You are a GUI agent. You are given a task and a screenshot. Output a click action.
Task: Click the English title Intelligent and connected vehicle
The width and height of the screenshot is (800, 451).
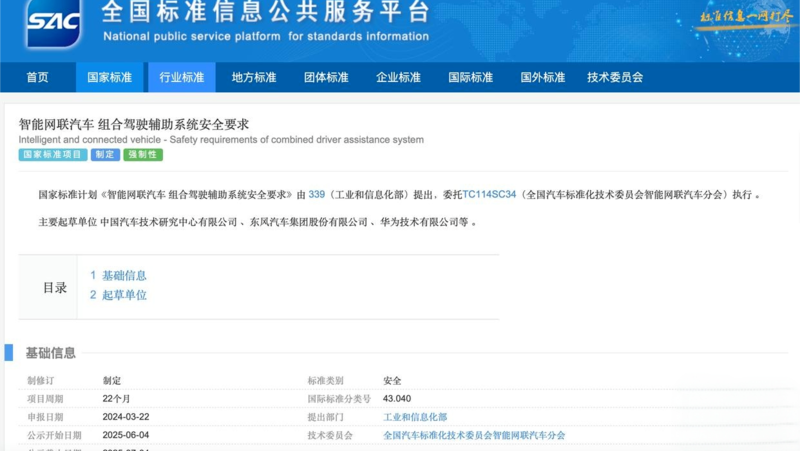click(x=221, y=140)
